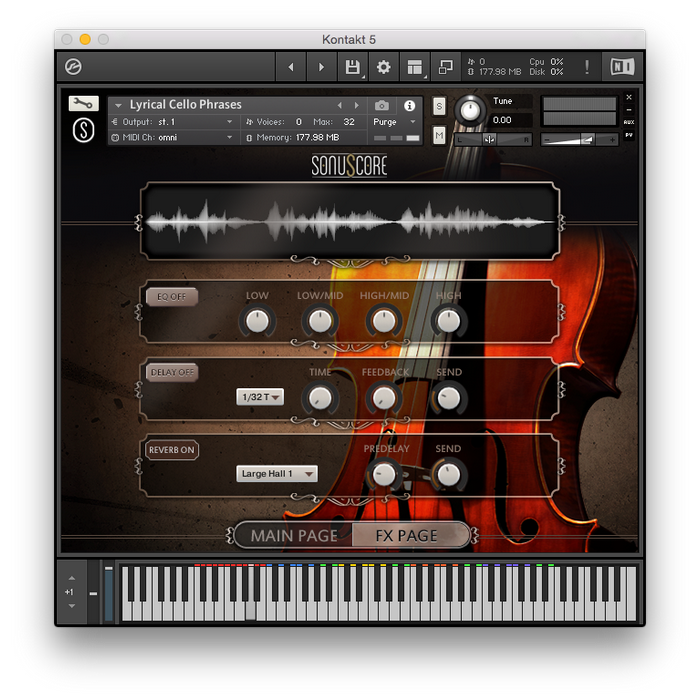Mute the instrument with M button
Viewport: 700px width, 700px height.
click(x=439, y=135)
